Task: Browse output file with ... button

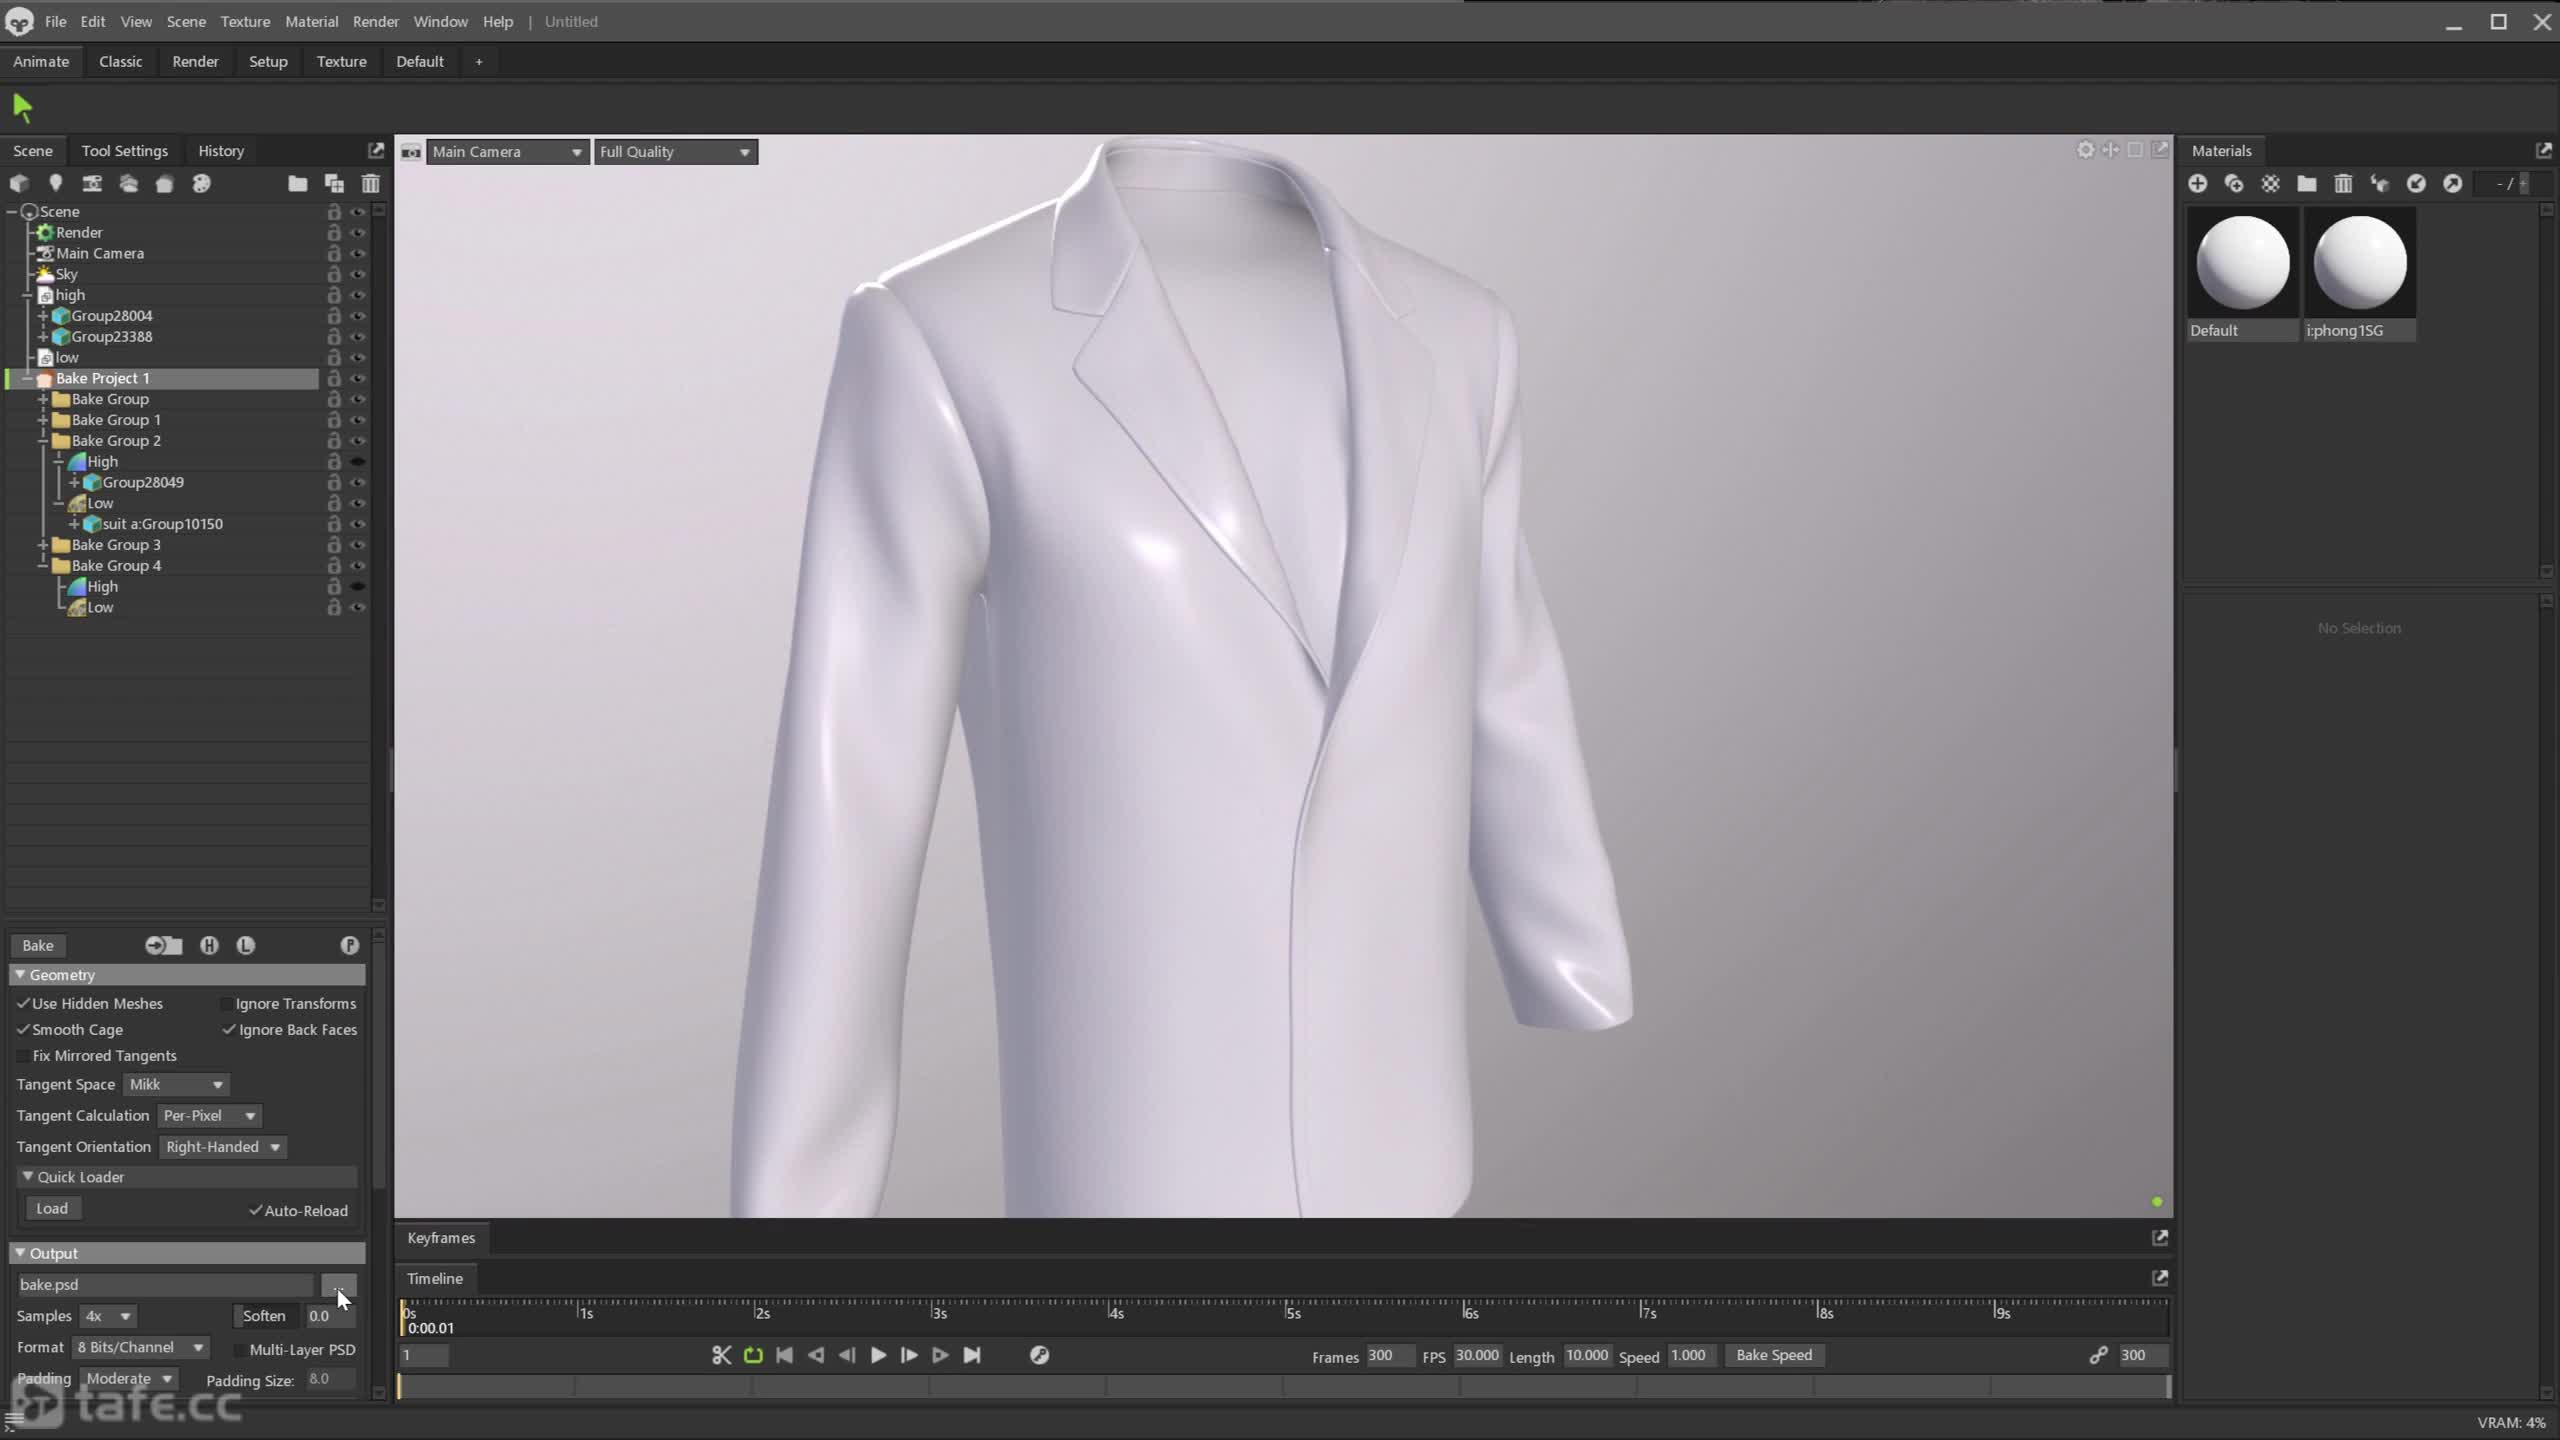Action: [x=338, y=1284]
